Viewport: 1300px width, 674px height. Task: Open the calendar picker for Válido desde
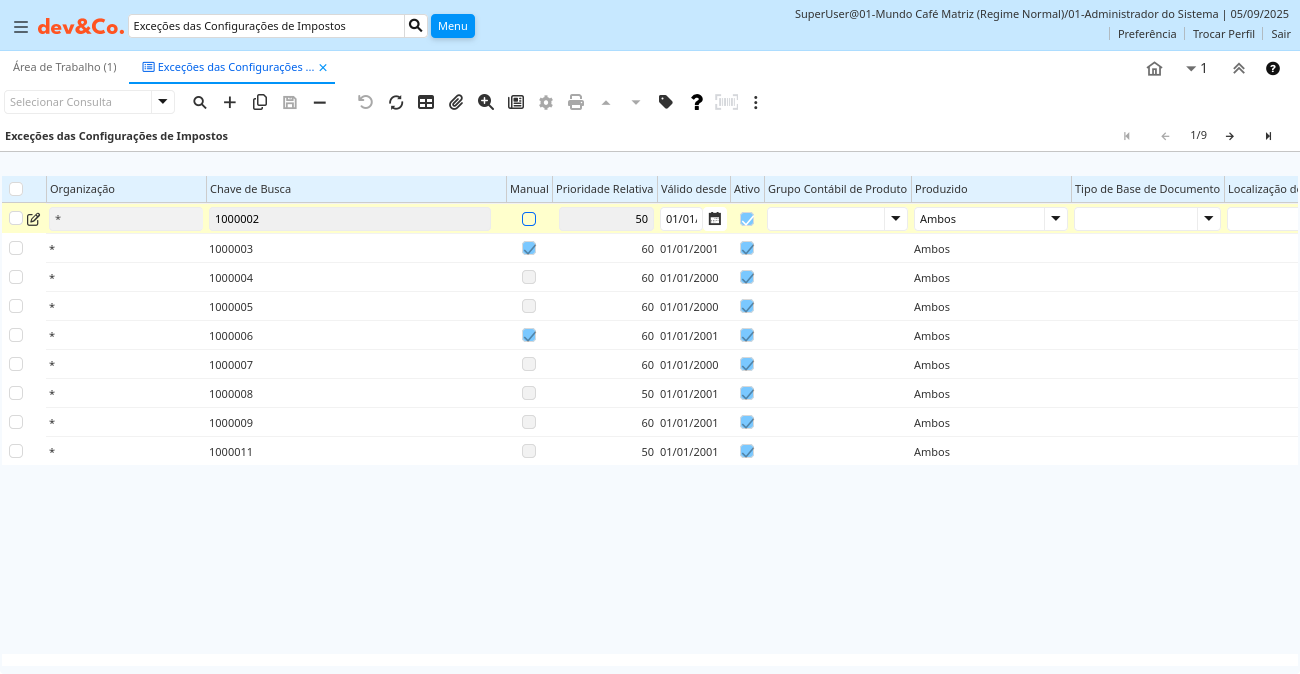pyautogui.click(x=715, y=219)
